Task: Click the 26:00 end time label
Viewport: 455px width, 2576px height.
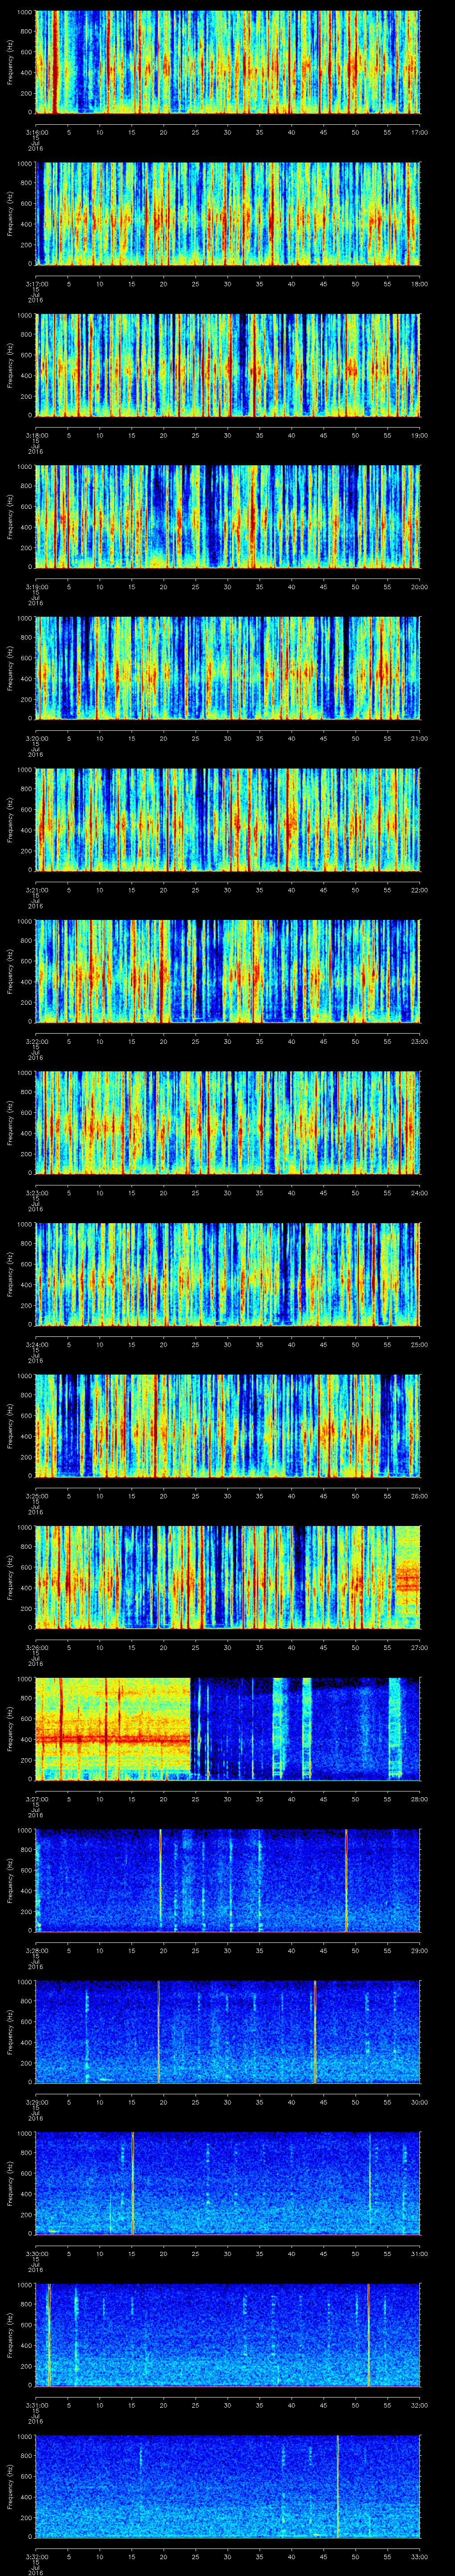Action: (419, 1495)
